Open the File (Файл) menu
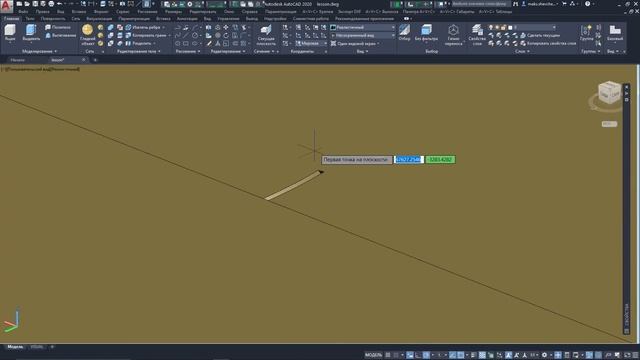 [23, 12]
